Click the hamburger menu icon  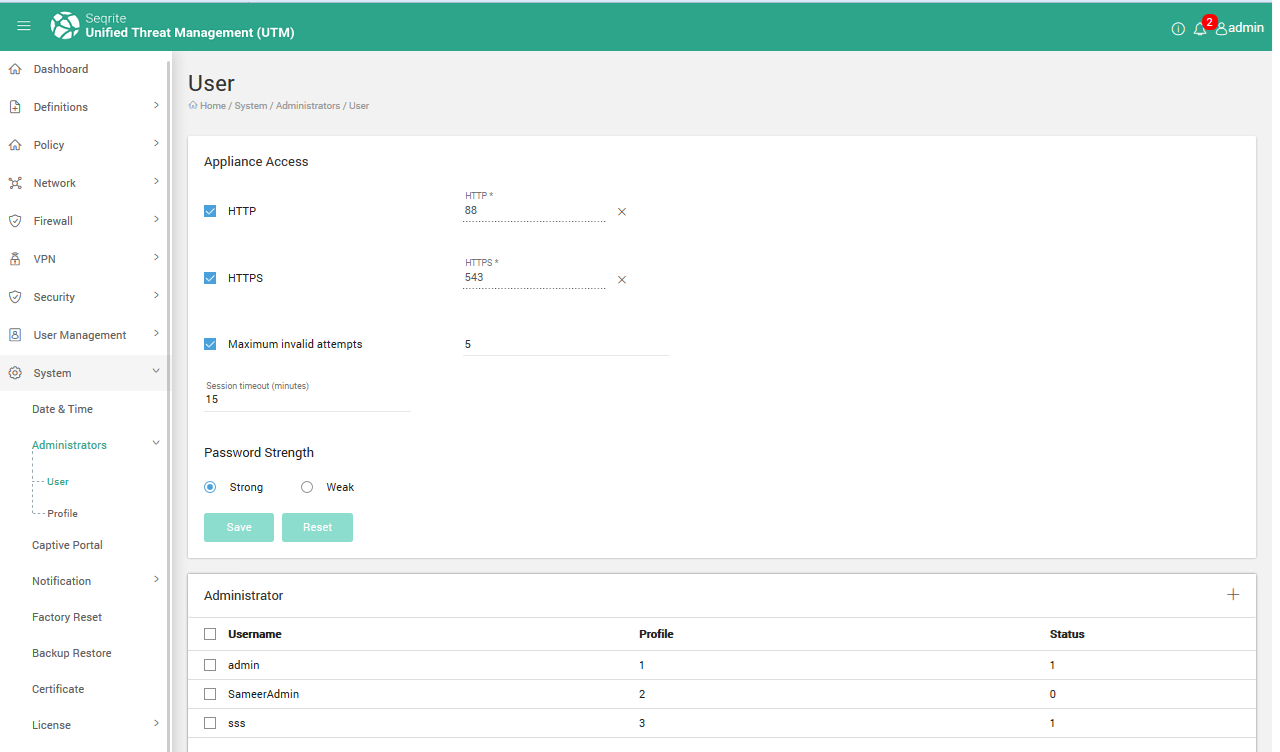24,26
